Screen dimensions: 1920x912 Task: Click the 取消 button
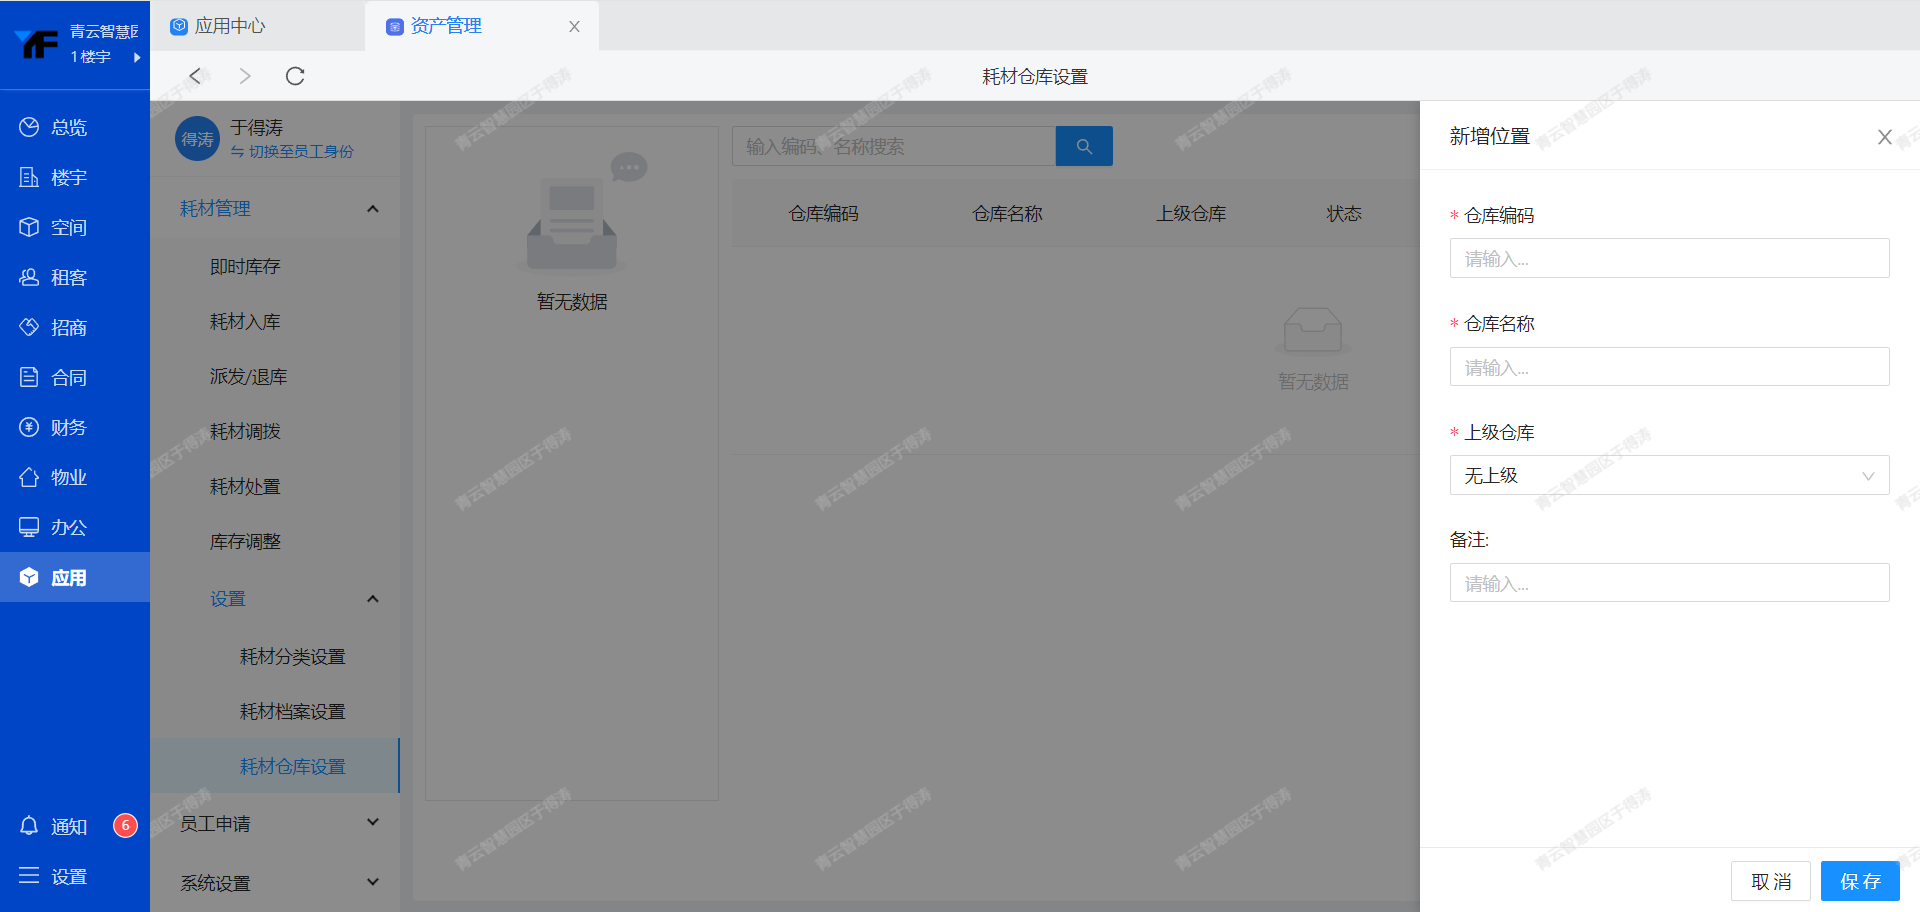1770,881
